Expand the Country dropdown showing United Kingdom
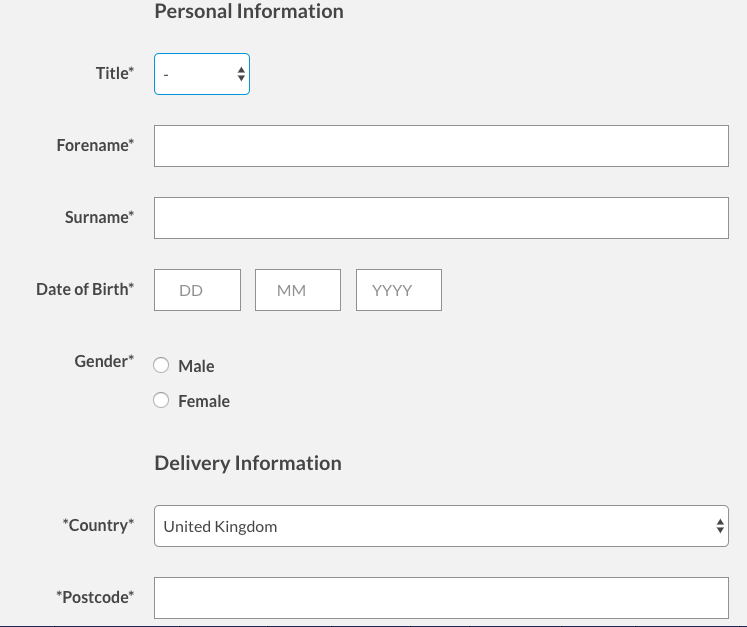 (440, 526)
